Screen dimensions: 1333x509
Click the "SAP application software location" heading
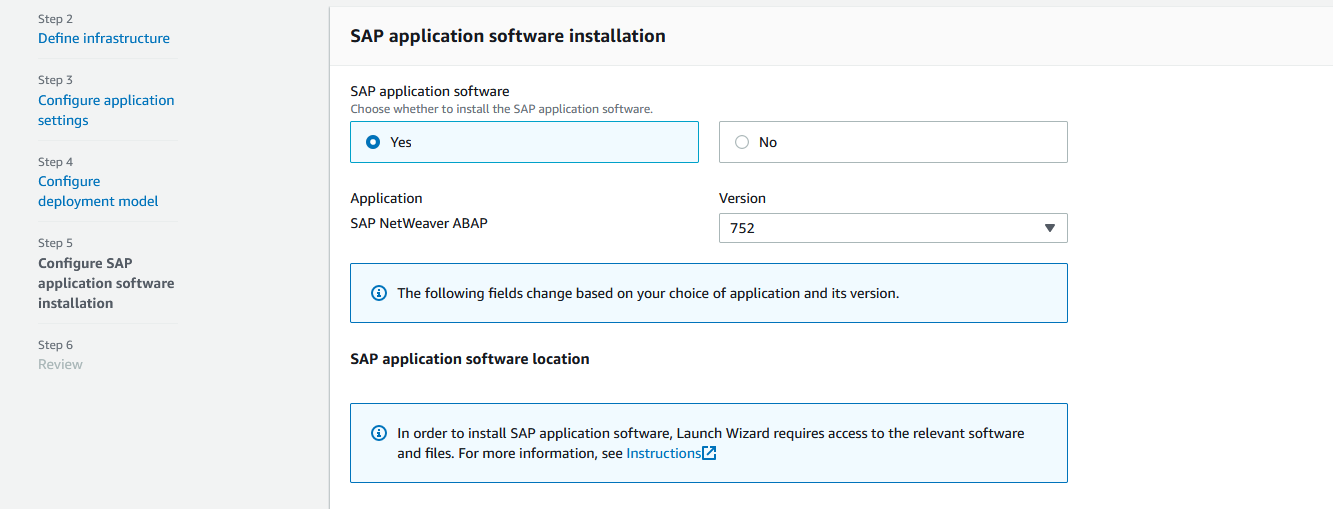469,358
